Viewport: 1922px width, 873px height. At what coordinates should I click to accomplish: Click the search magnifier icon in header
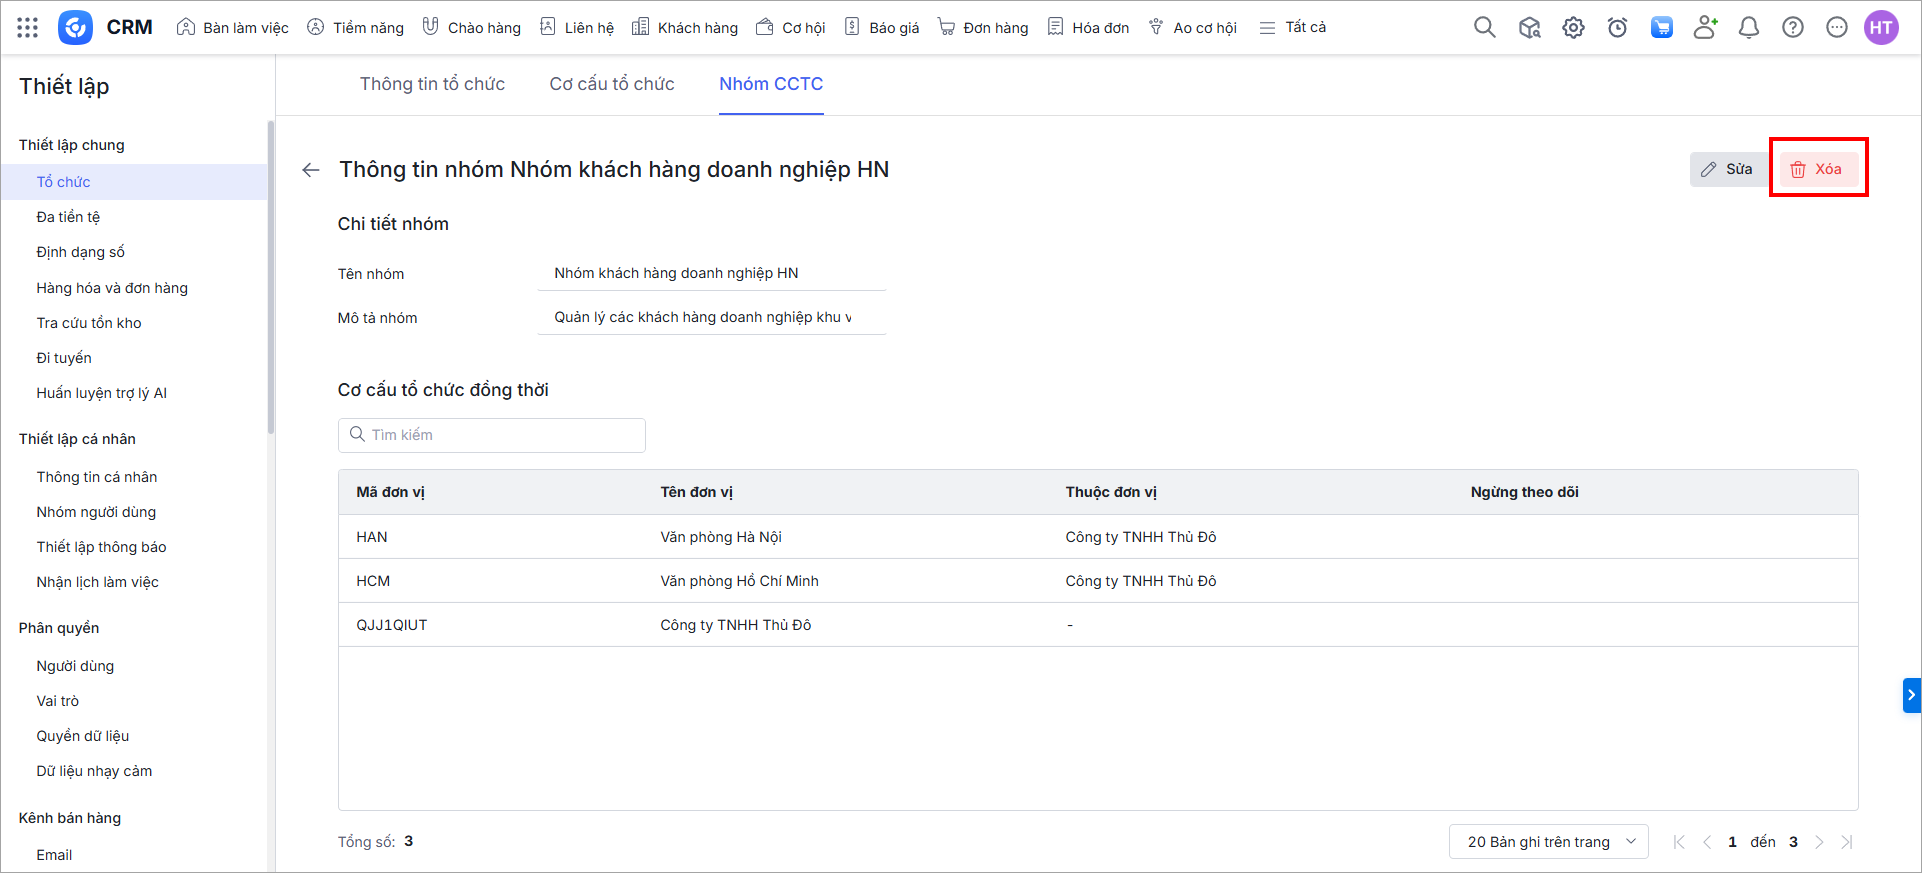click(1484, 27)
